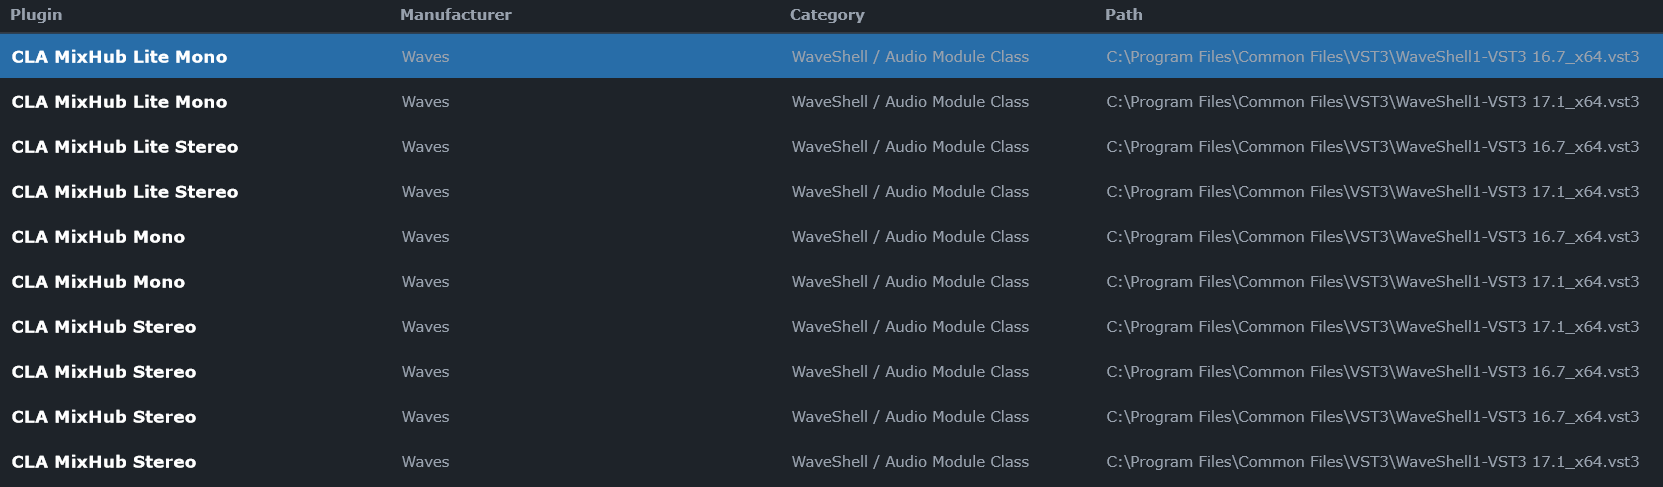Click WaveShell category in Lite Mono 17.1 row
The image size is (1663, 487).
click(910, 102)
